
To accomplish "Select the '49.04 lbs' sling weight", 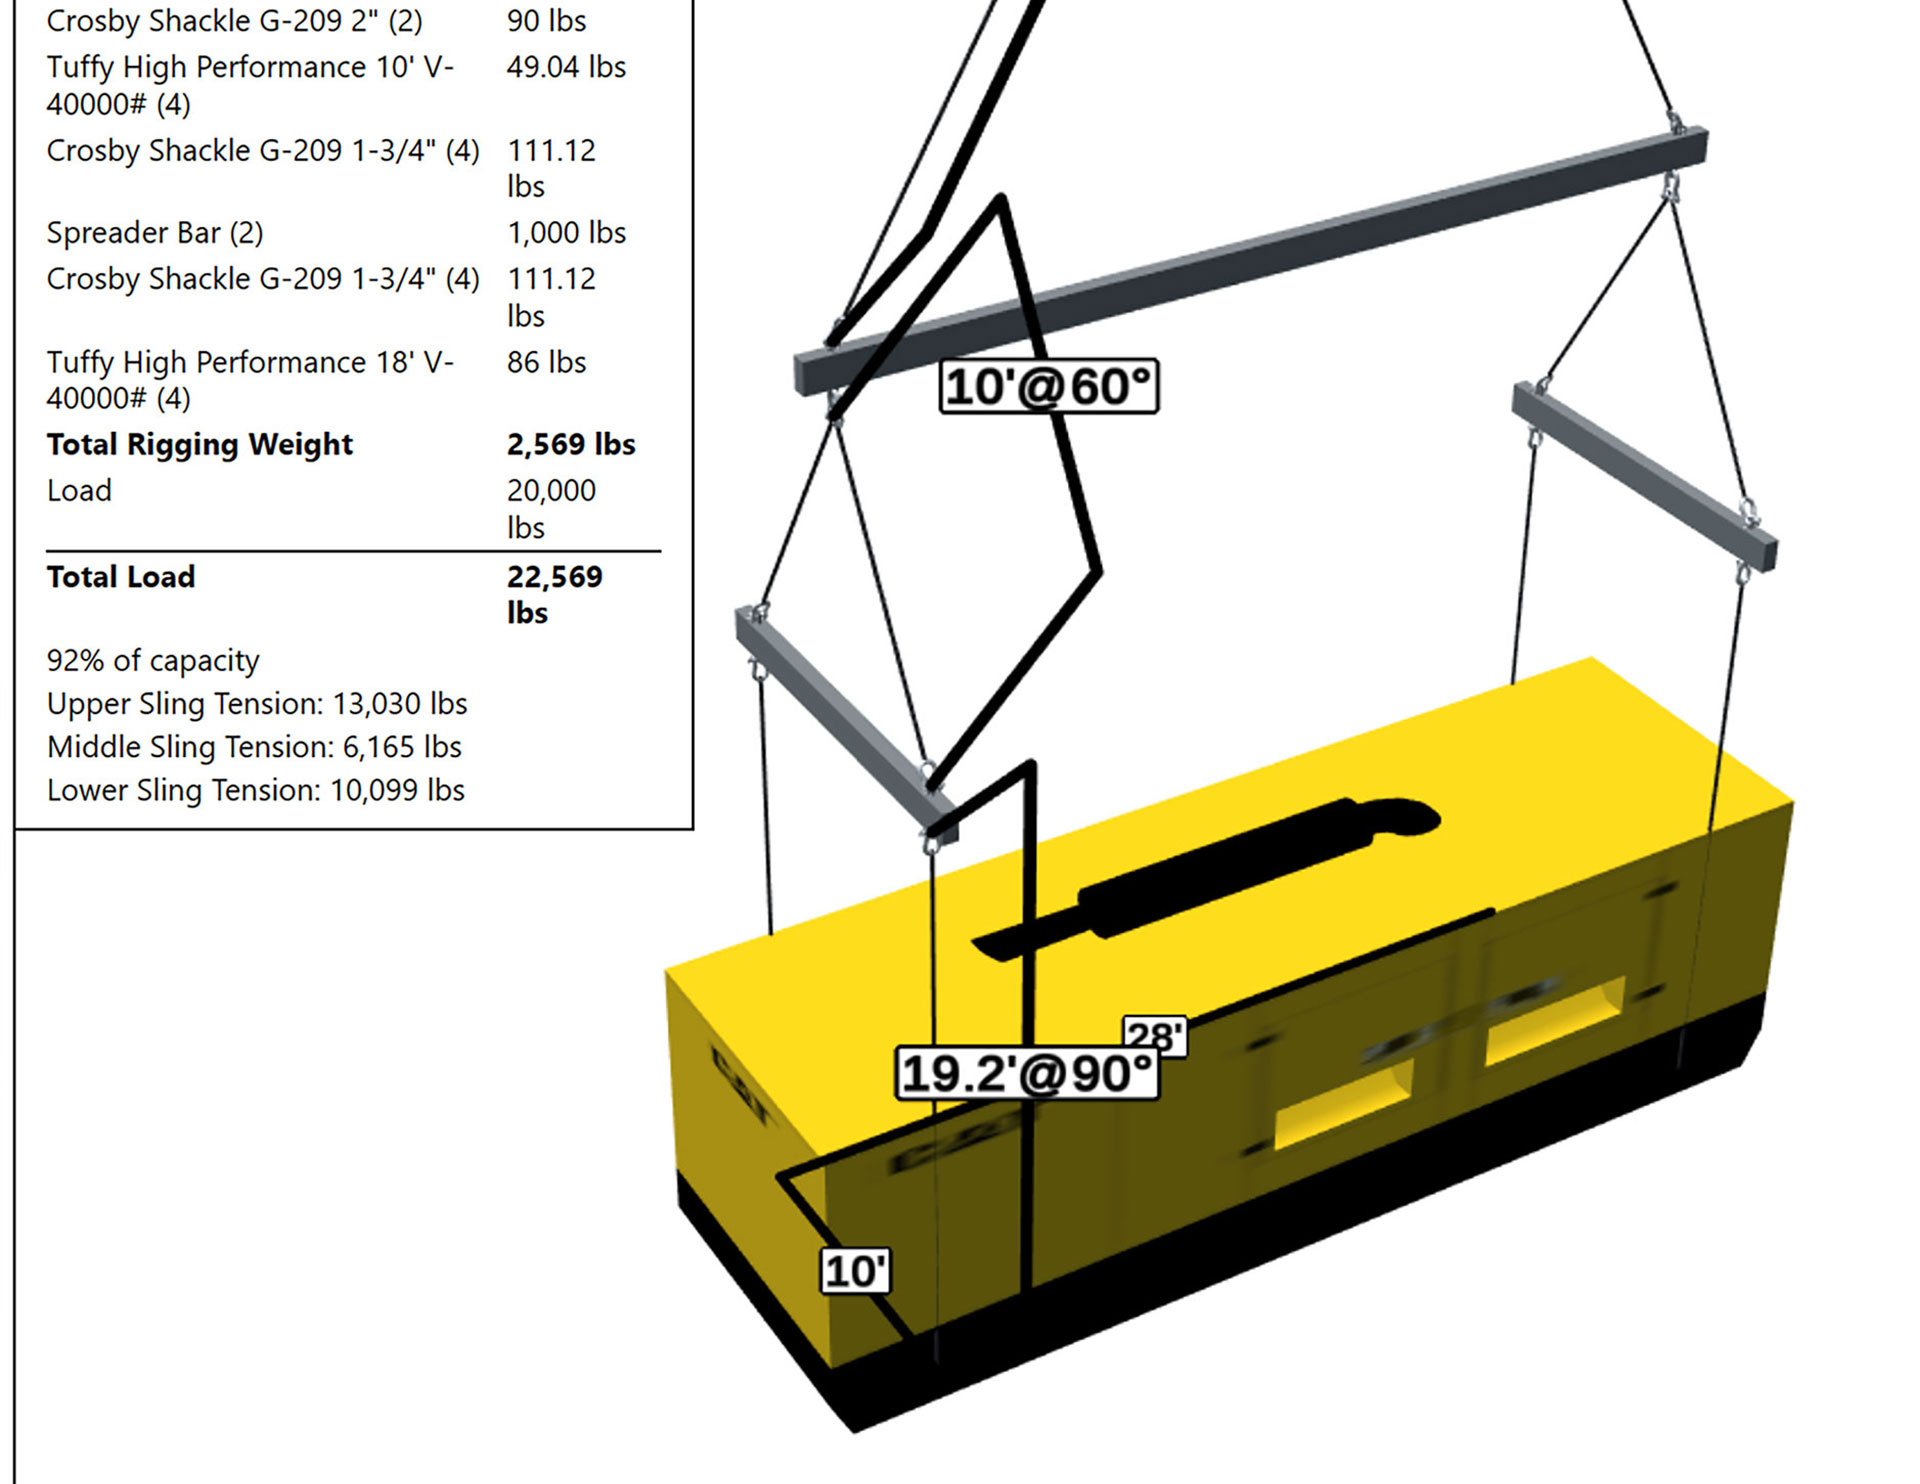I will tap(566, 67).
